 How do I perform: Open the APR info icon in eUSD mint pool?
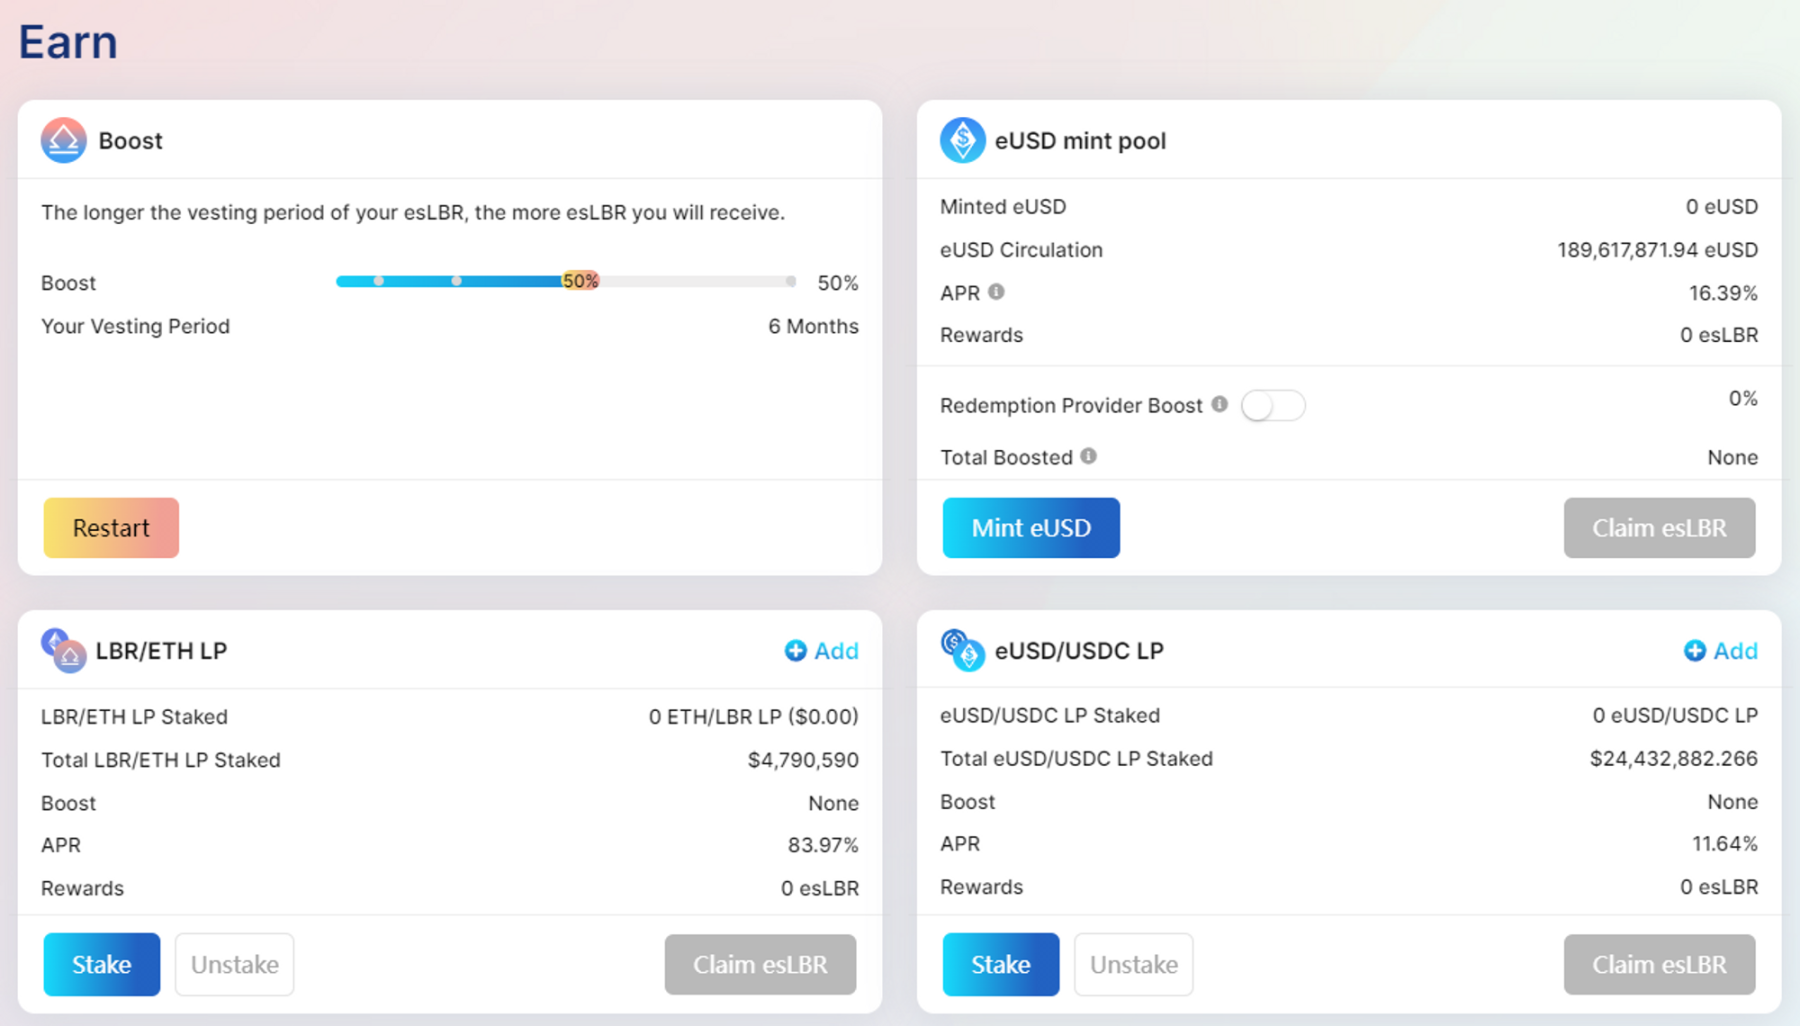point(996,292)
